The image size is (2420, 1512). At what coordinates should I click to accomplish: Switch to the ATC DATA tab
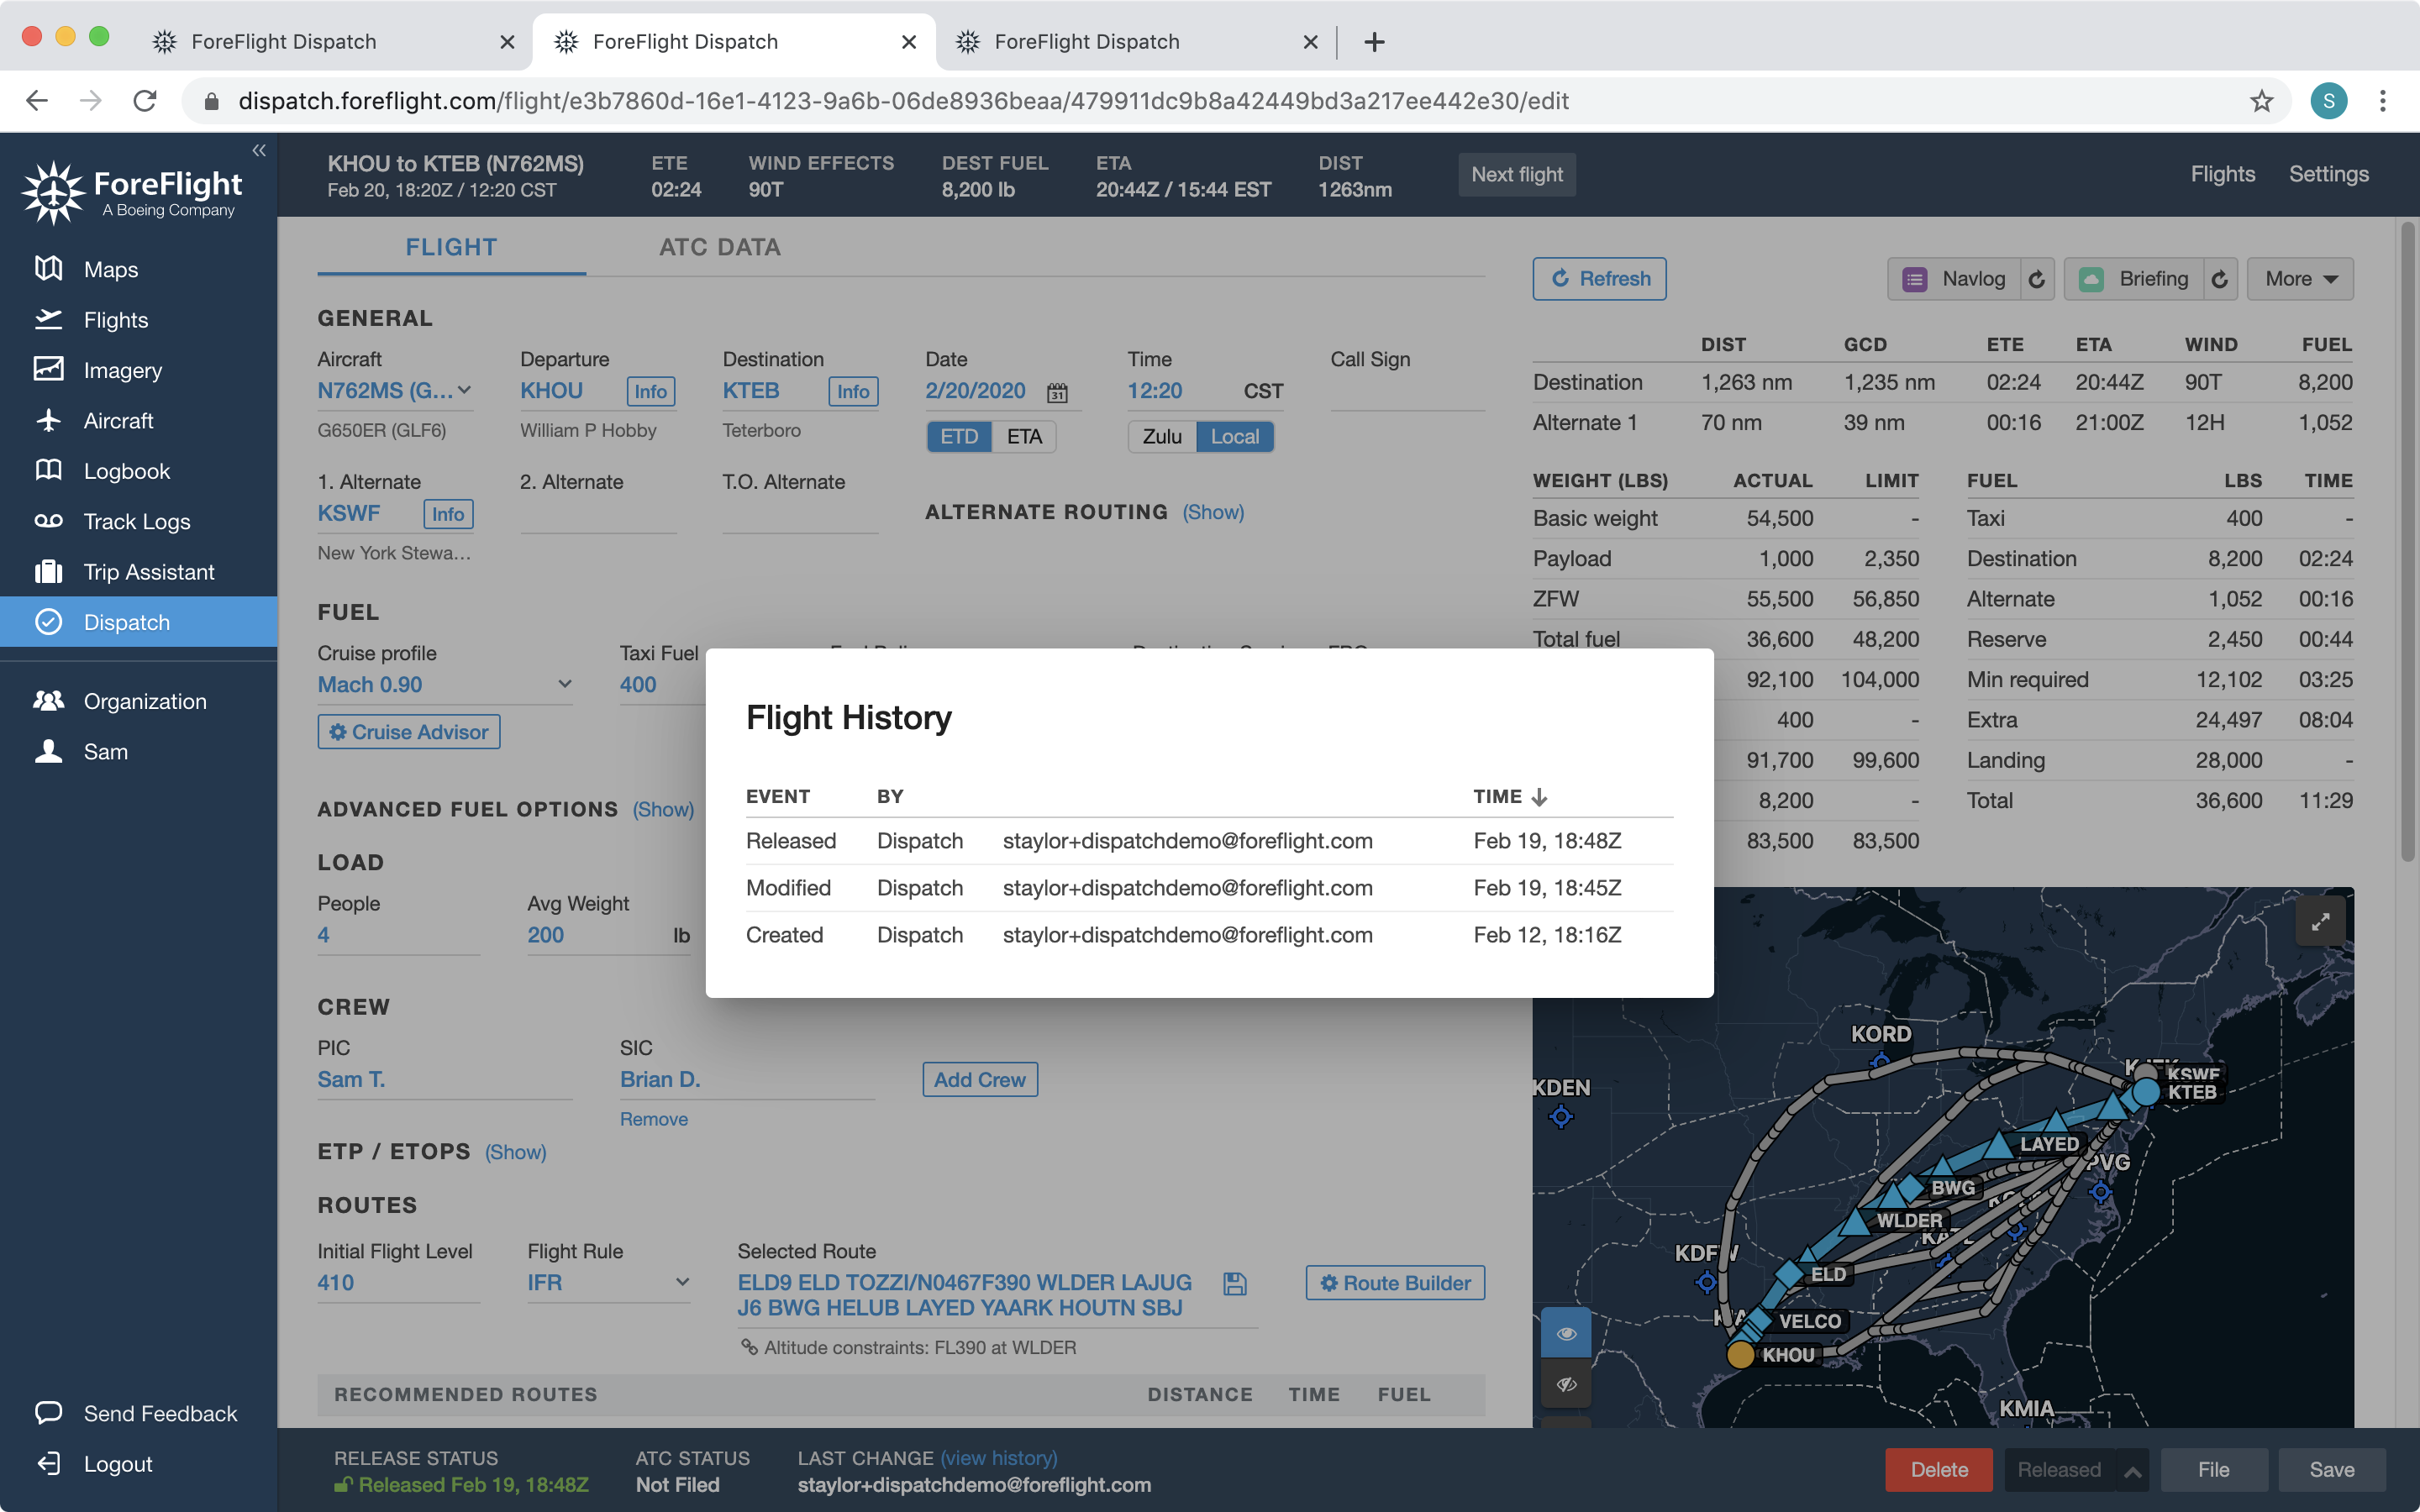[x=720, y=247]
